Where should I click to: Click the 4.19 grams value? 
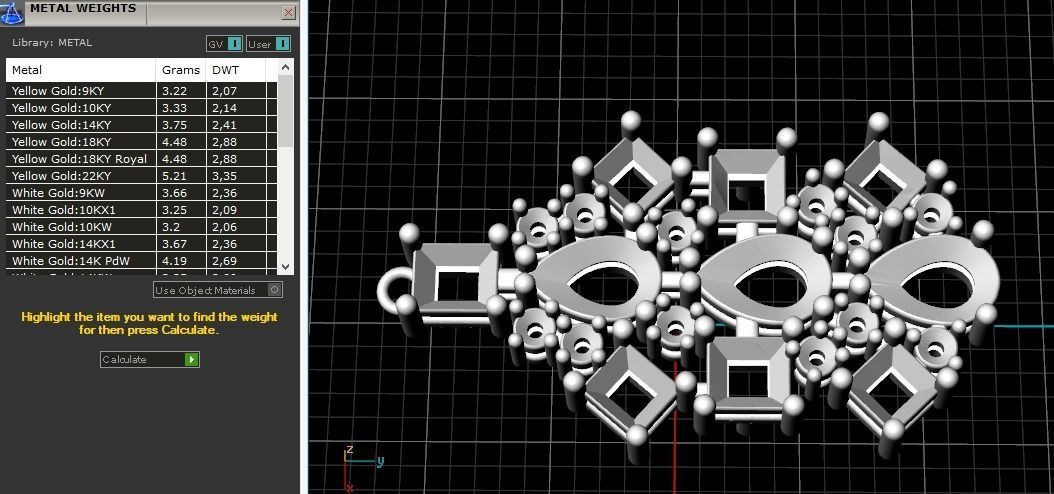174,261
